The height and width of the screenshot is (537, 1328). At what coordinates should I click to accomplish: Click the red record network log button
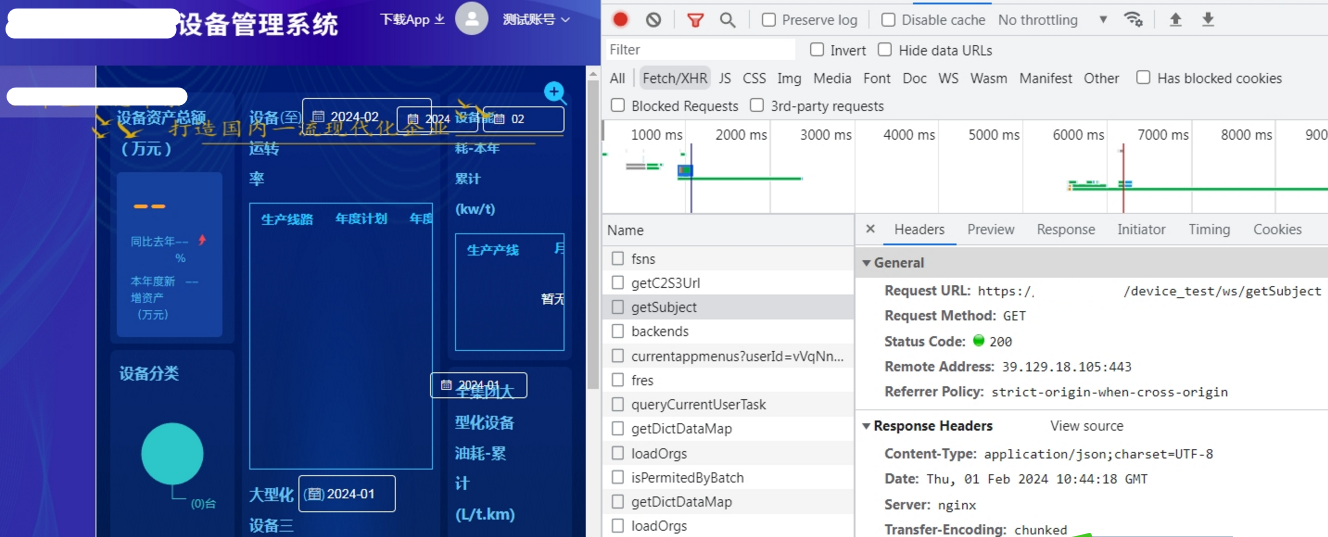[620, 20]
